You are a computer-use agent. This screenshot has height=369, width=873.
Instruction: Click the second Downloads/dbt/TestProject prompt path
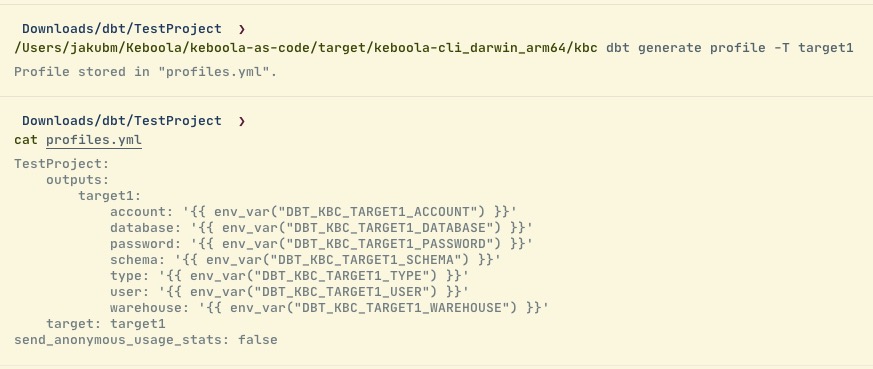(121, 120)
